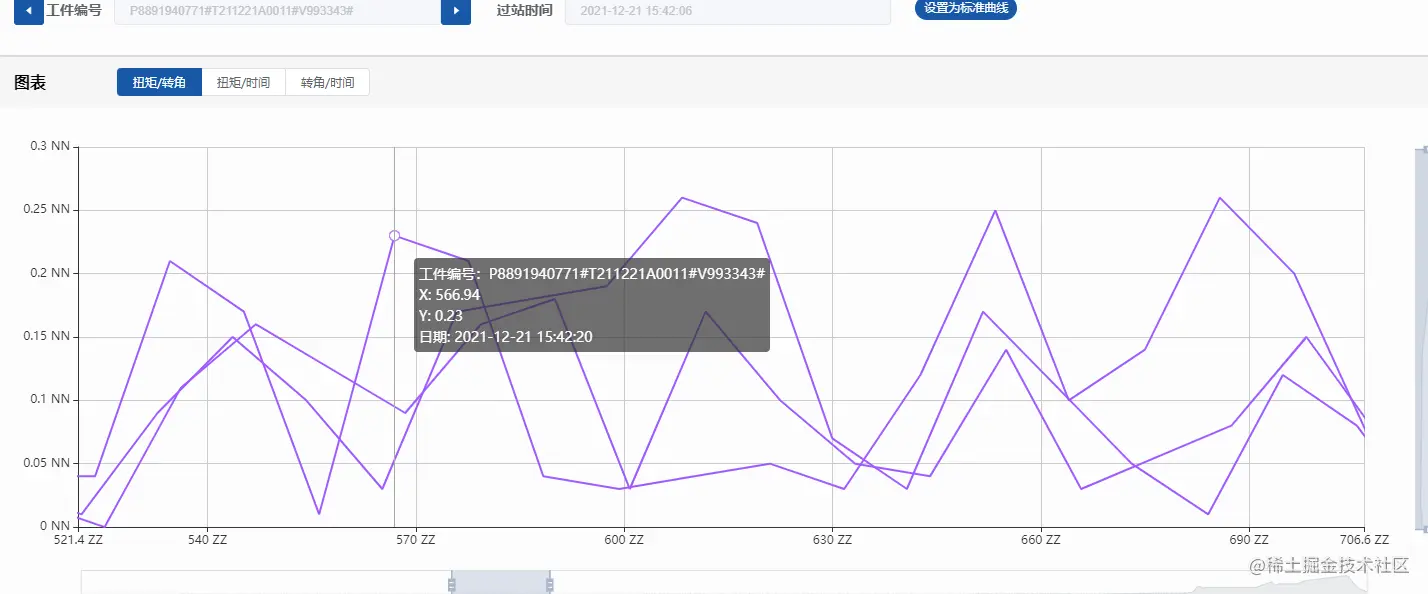Screen dimensions: 1428x594
Task: Click the 706.6 ZZ axis end label
Action: [x=1363, y=540]
